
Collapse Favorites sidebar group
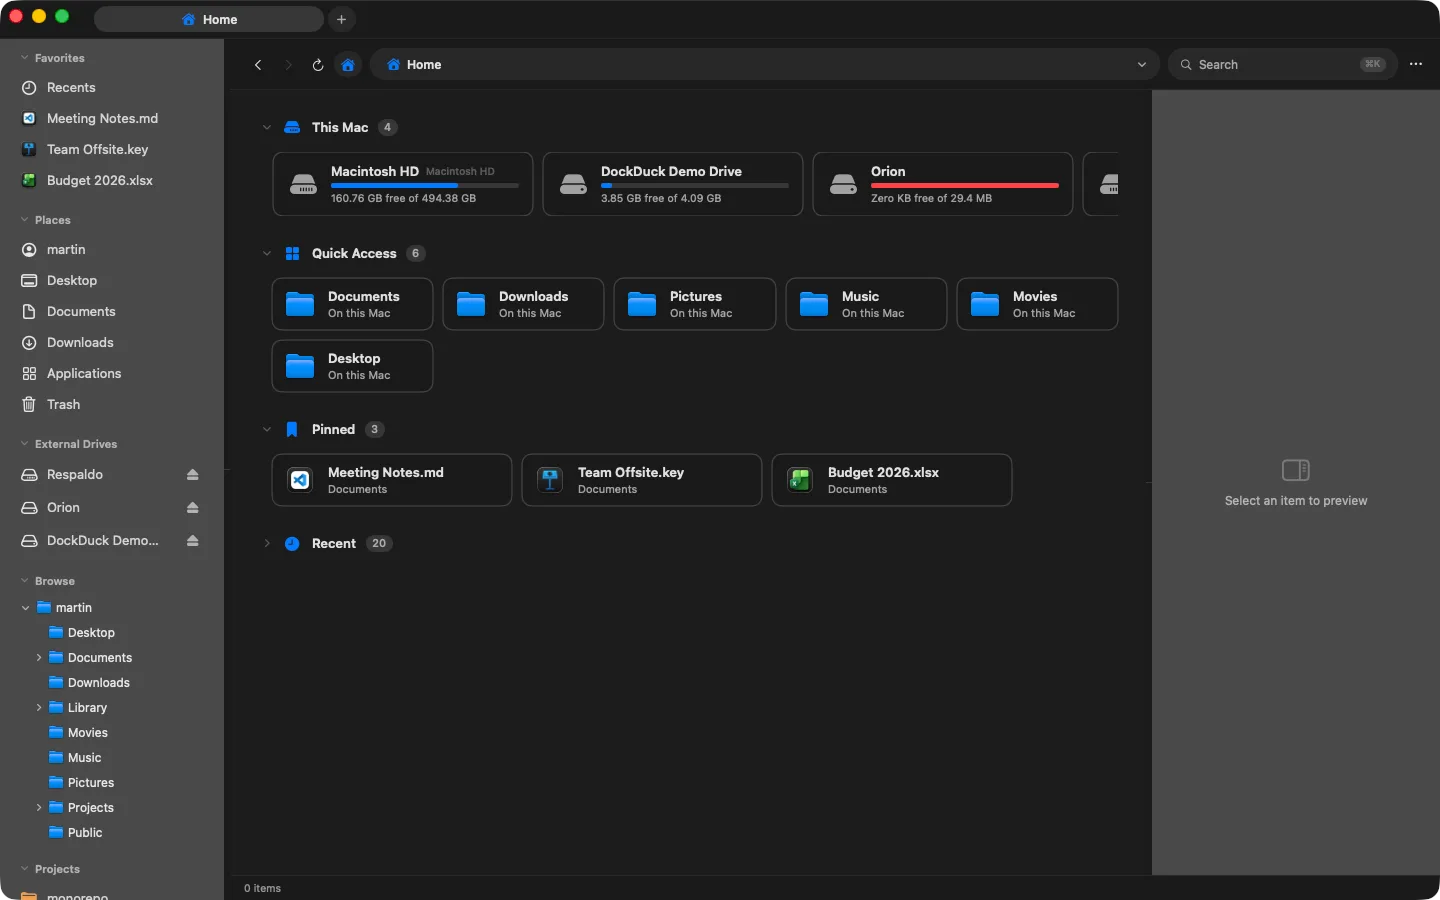click(25, 58)
